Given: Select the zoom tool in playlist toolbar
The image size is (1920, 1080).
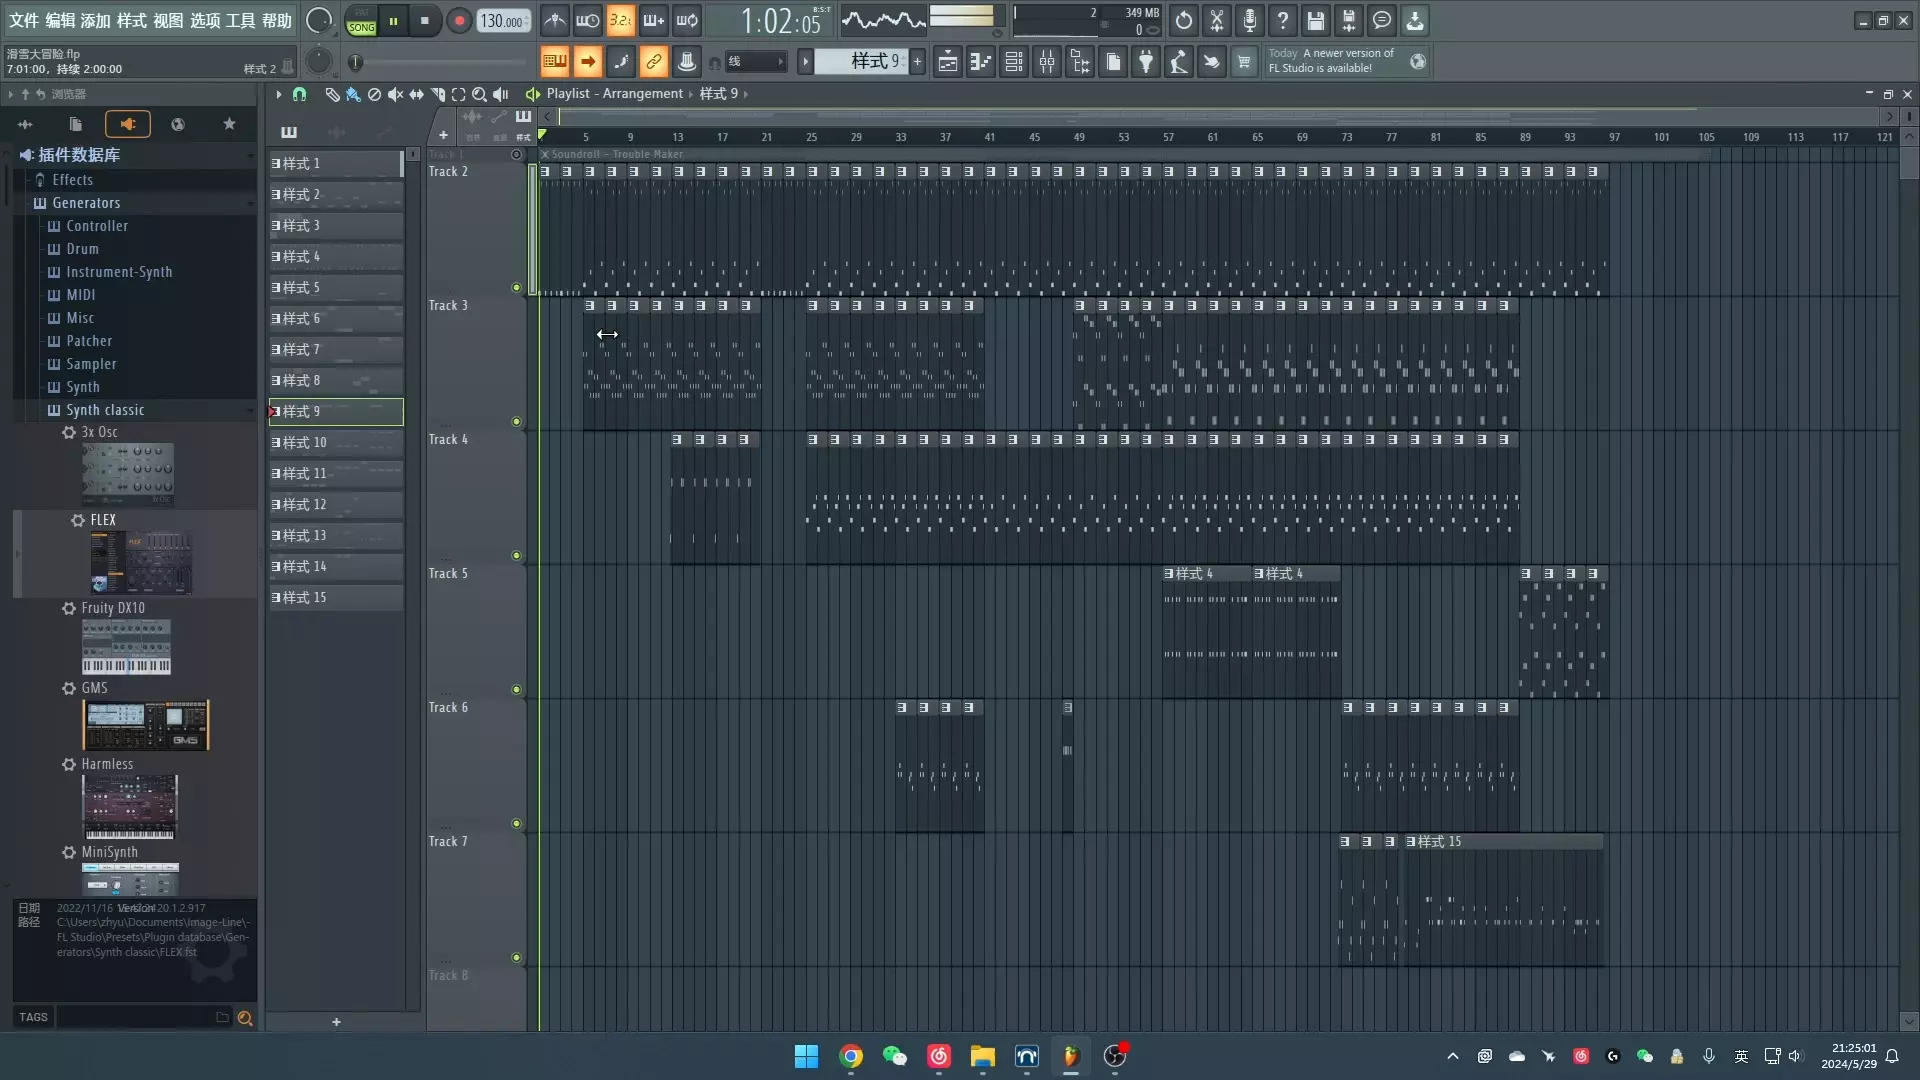Looking at the screenshot, I should (479, 94).
